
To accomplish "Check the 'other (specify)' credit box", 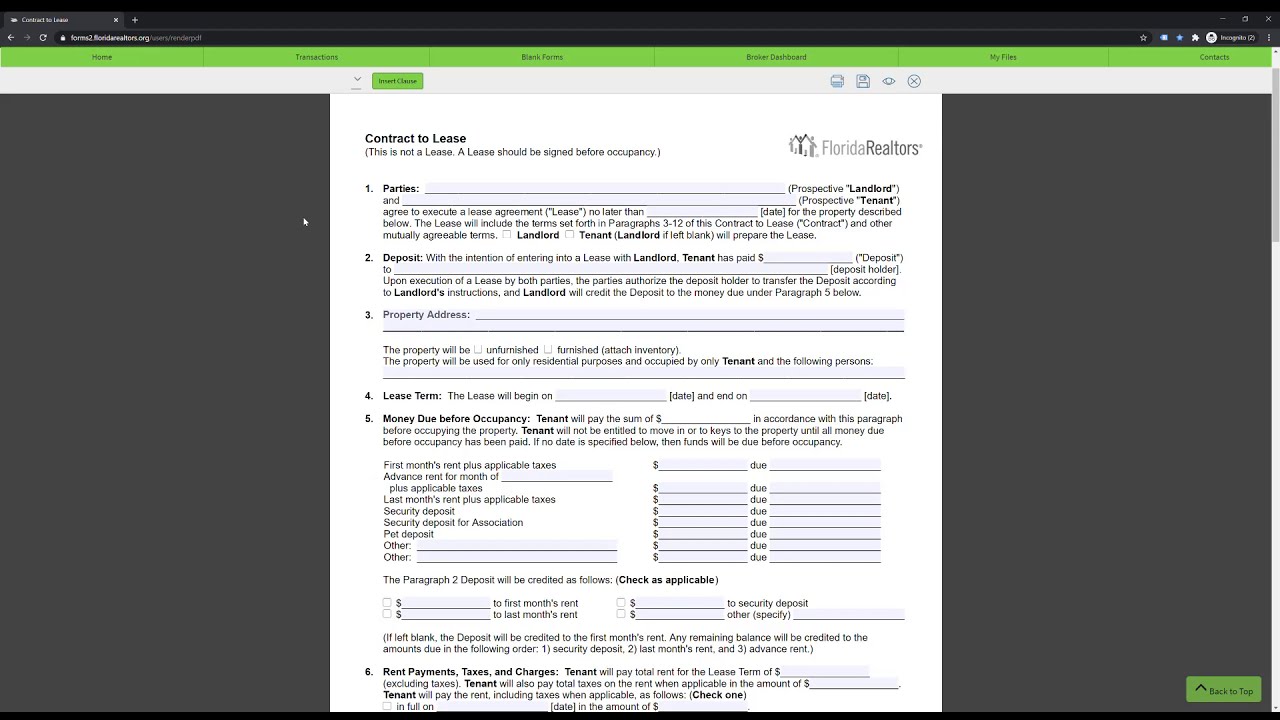I will (x=621, y=614).
